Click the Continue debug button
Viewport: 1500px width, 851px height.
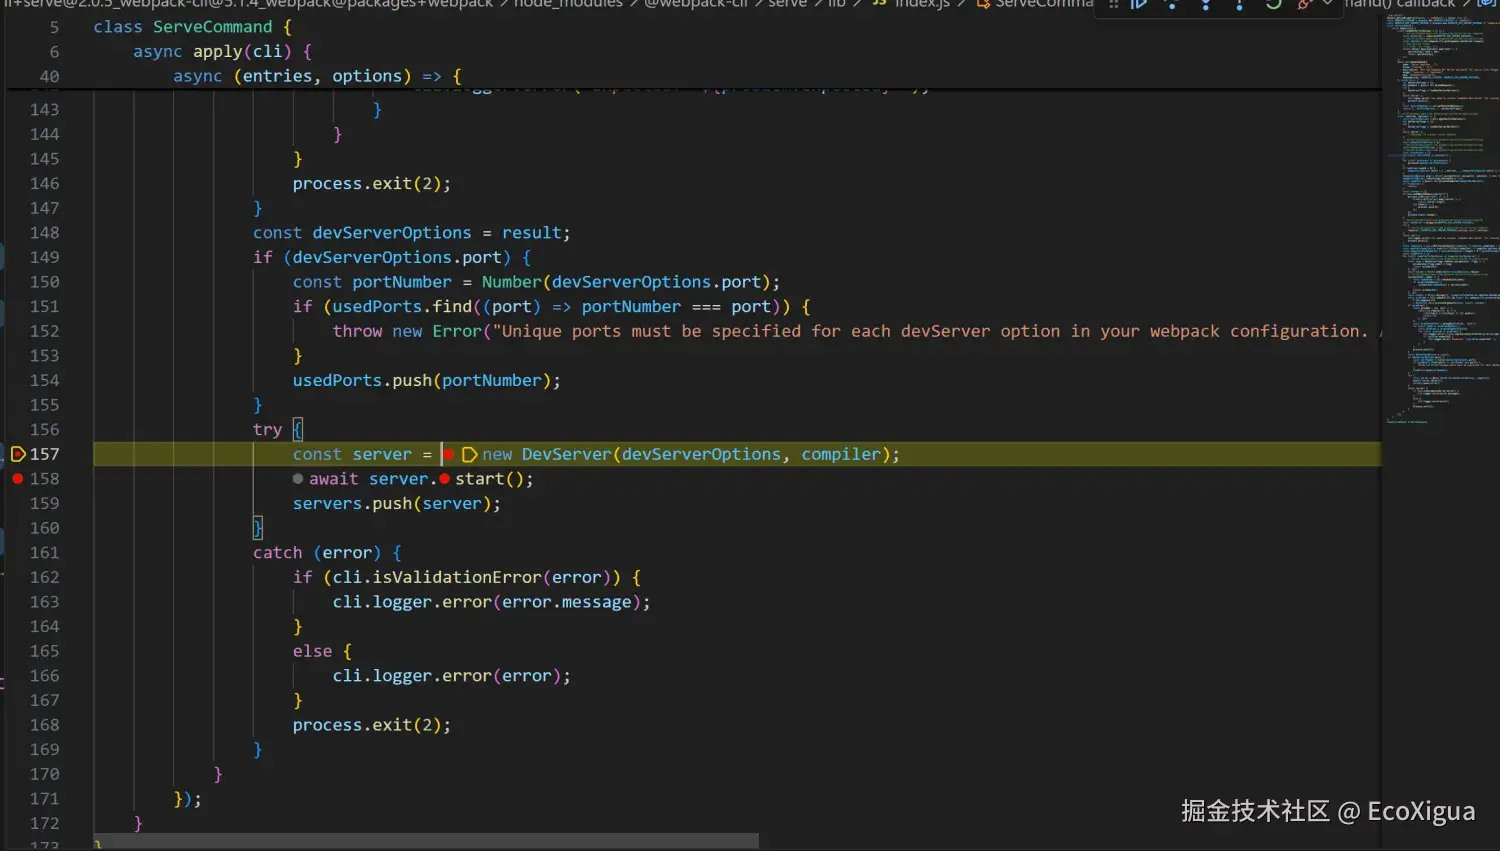[x=1138, y=4]
